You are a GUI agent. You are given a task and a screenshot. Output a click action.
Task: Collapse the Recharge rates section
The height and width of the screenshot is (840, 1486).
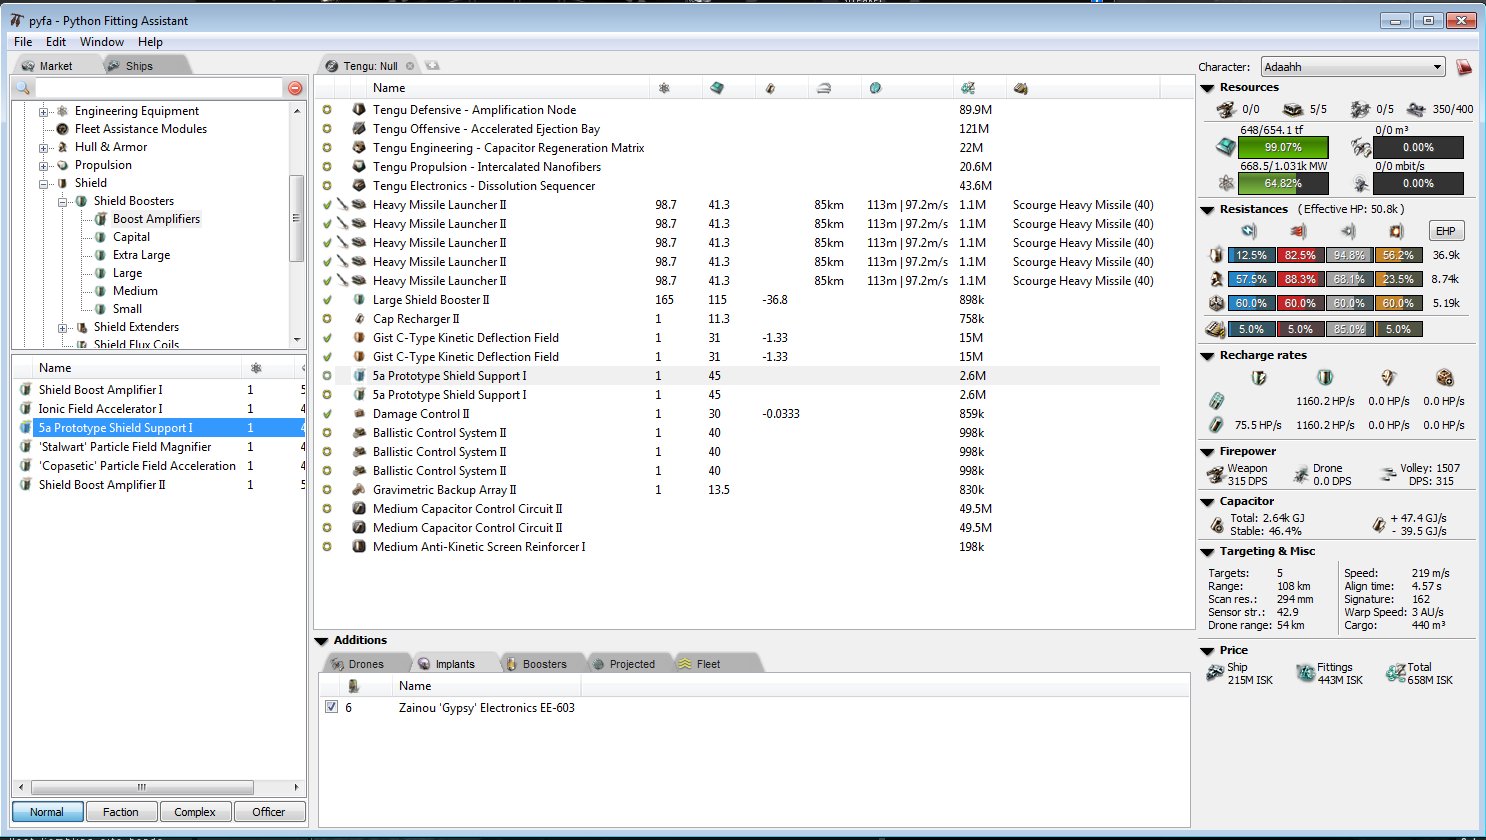[1208, 356]
